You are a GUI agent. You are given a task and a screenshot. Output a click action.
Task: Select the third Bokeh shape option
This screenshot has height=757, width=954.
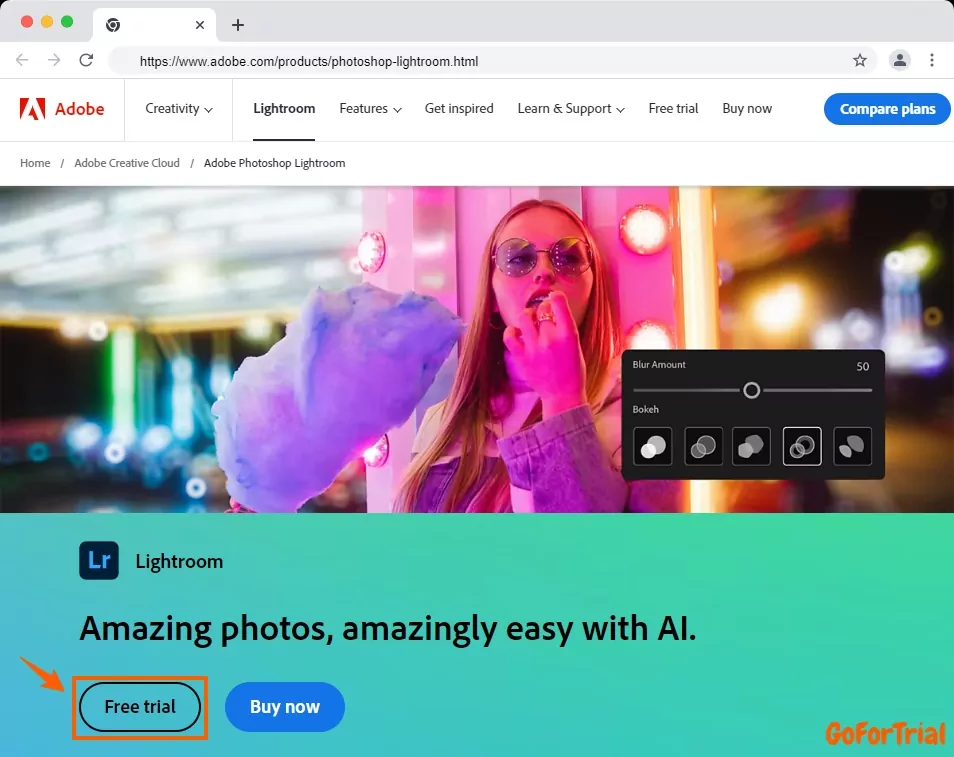751,446
